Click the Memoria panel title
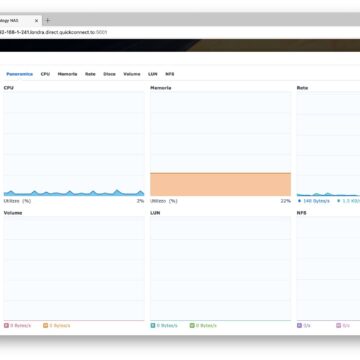360x360 pixels. [x=161, y=88]
